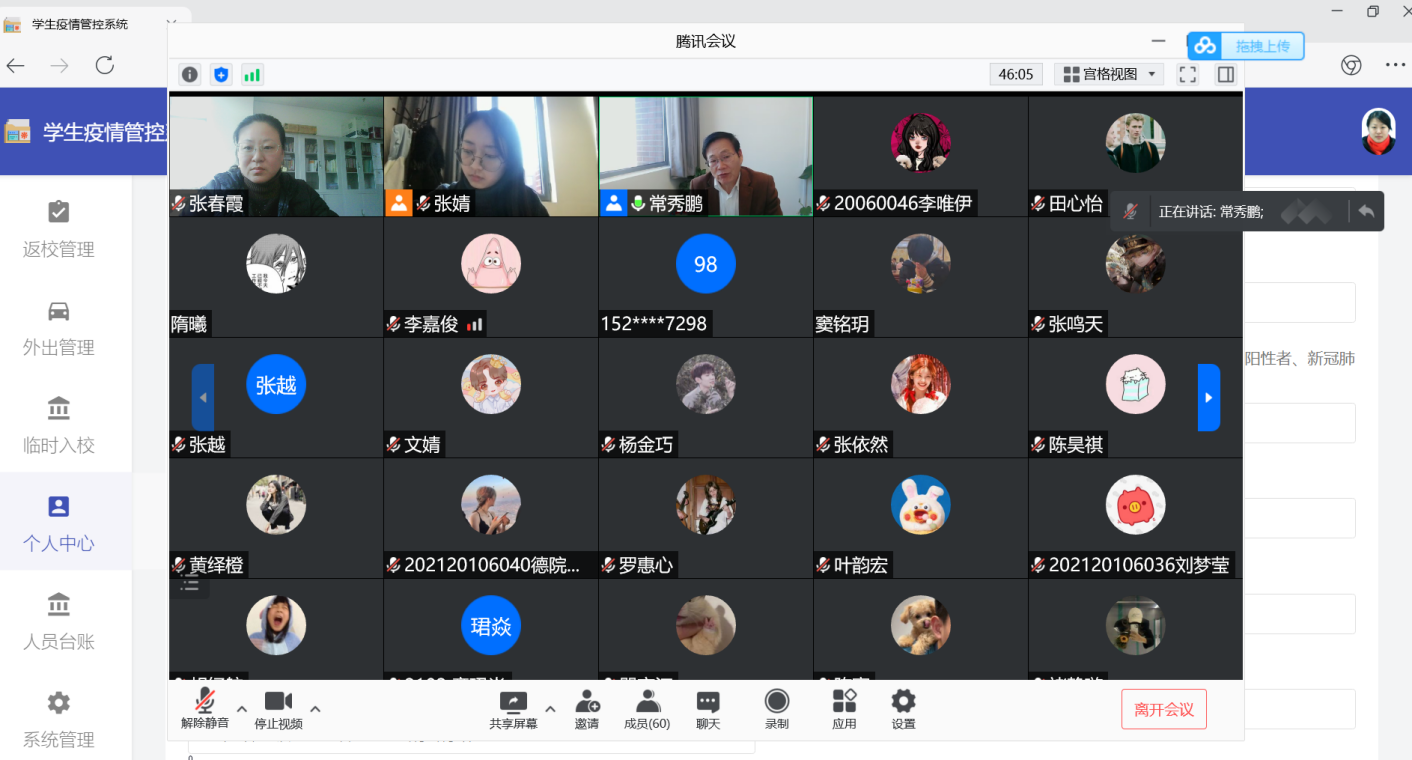Select 返校管理 in the sidebar
The image size is (1412, 760).
tap(59, 228)
